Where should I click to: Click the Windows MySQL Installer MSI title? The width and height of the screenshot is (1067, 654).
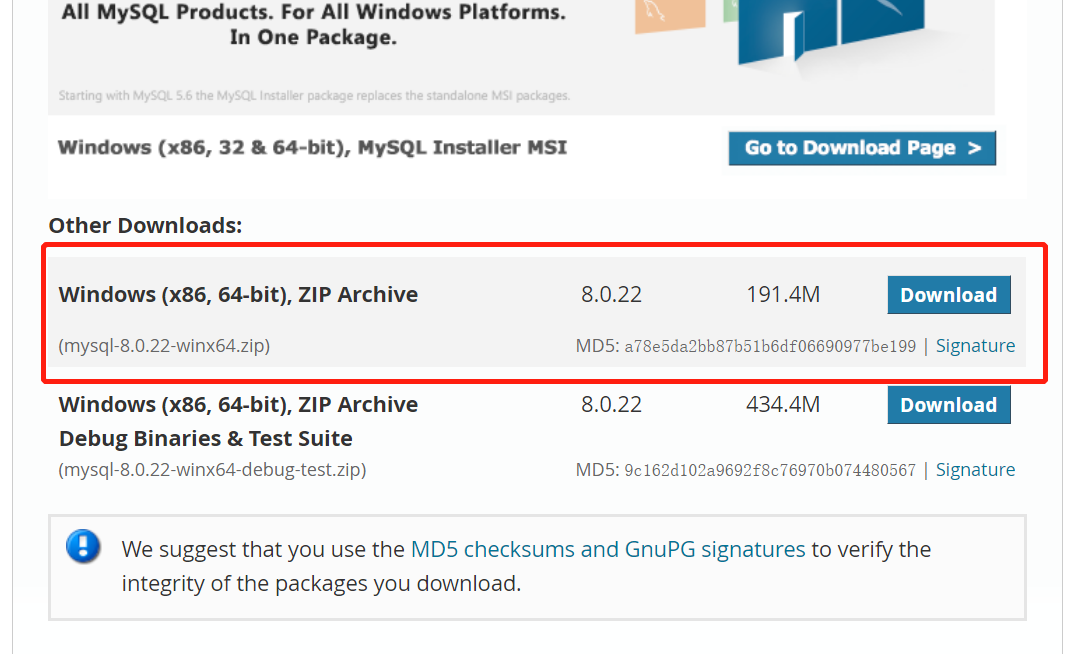tap(312, 148)
